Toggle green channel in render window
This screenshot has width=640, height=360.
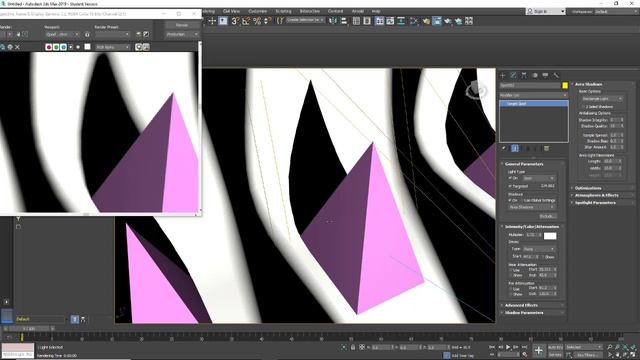pos(56,47)
